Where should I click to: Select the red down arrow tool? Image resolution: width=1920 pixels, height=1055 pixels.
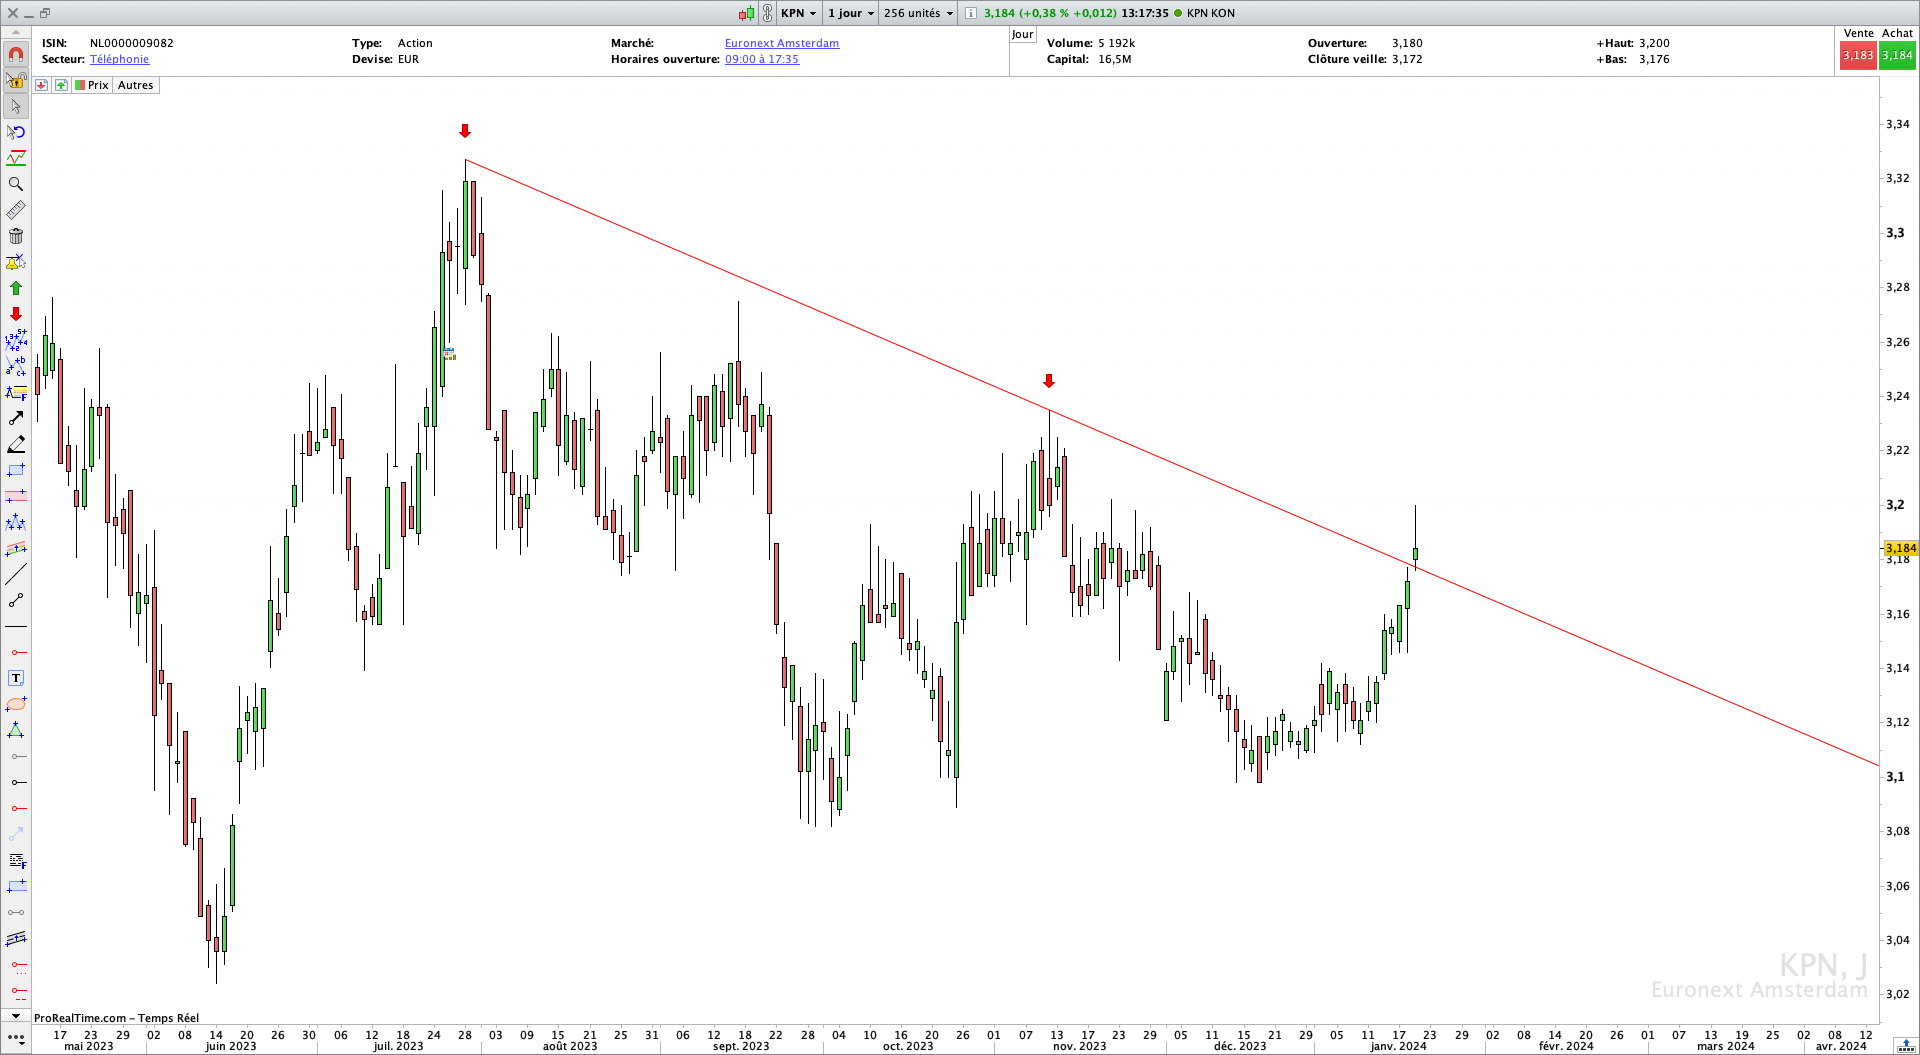point(16,314)
